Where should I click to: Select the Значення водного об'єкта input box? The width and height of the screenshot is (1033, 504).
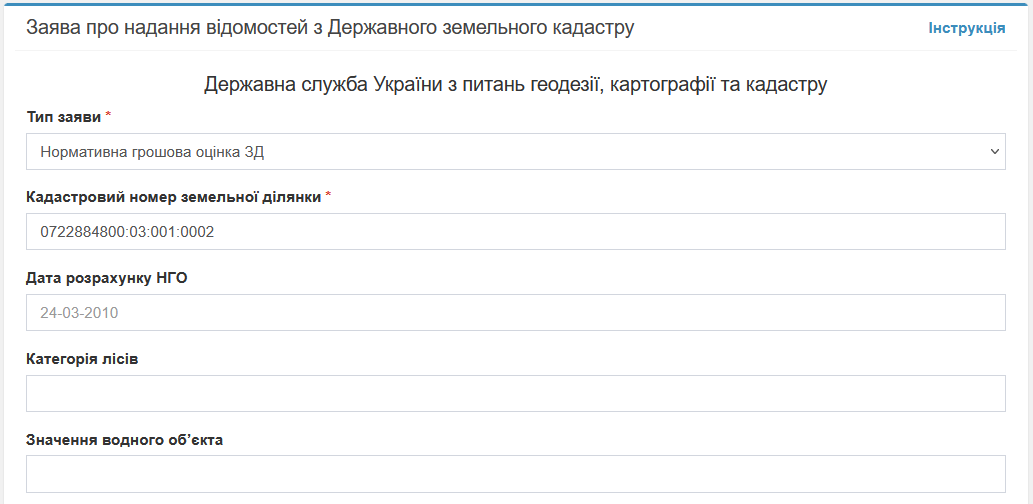[515, 474]
